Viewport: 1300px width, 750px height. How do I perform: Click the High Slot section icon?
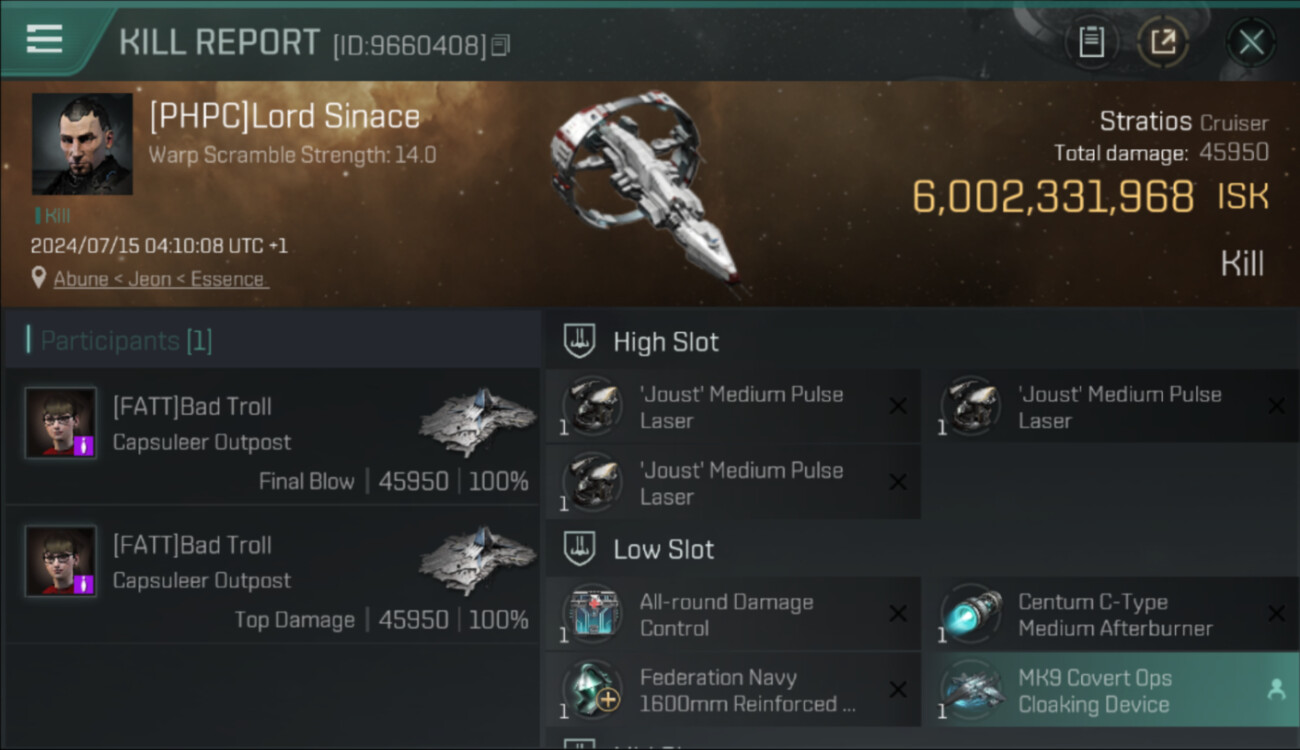[x=580, y=341]
